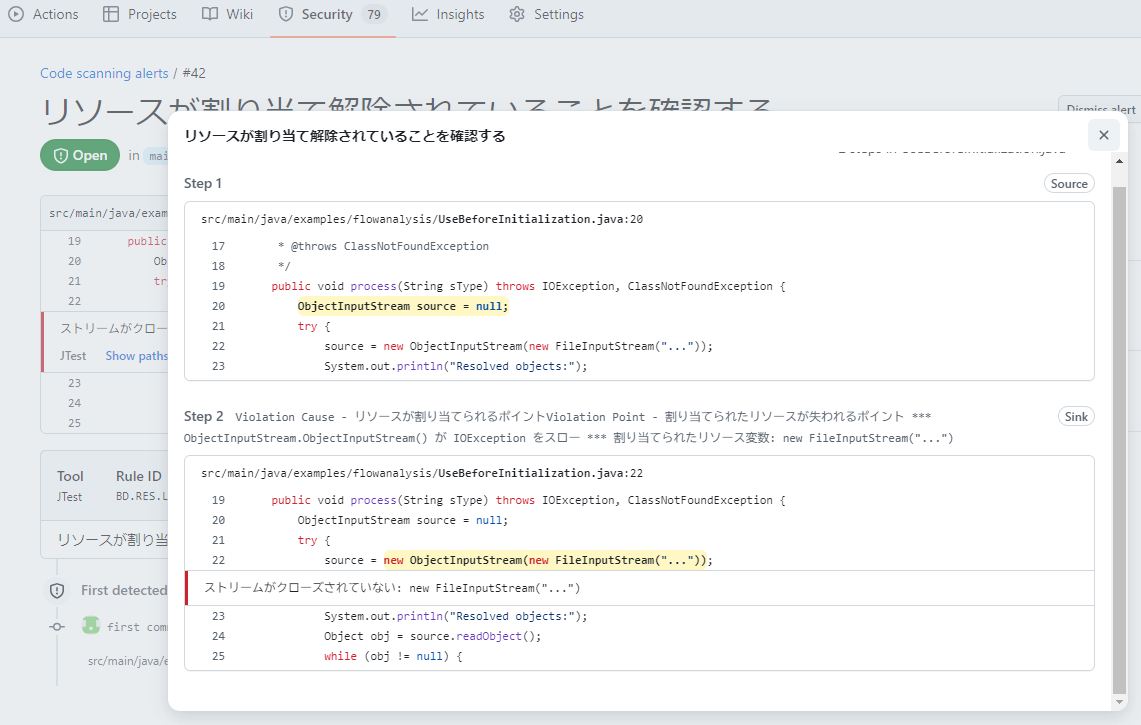The width and height of the screenshot is (1141, 725).
Task: Open the Dismiss alert dropdown
Action: tap(1100, 109)
